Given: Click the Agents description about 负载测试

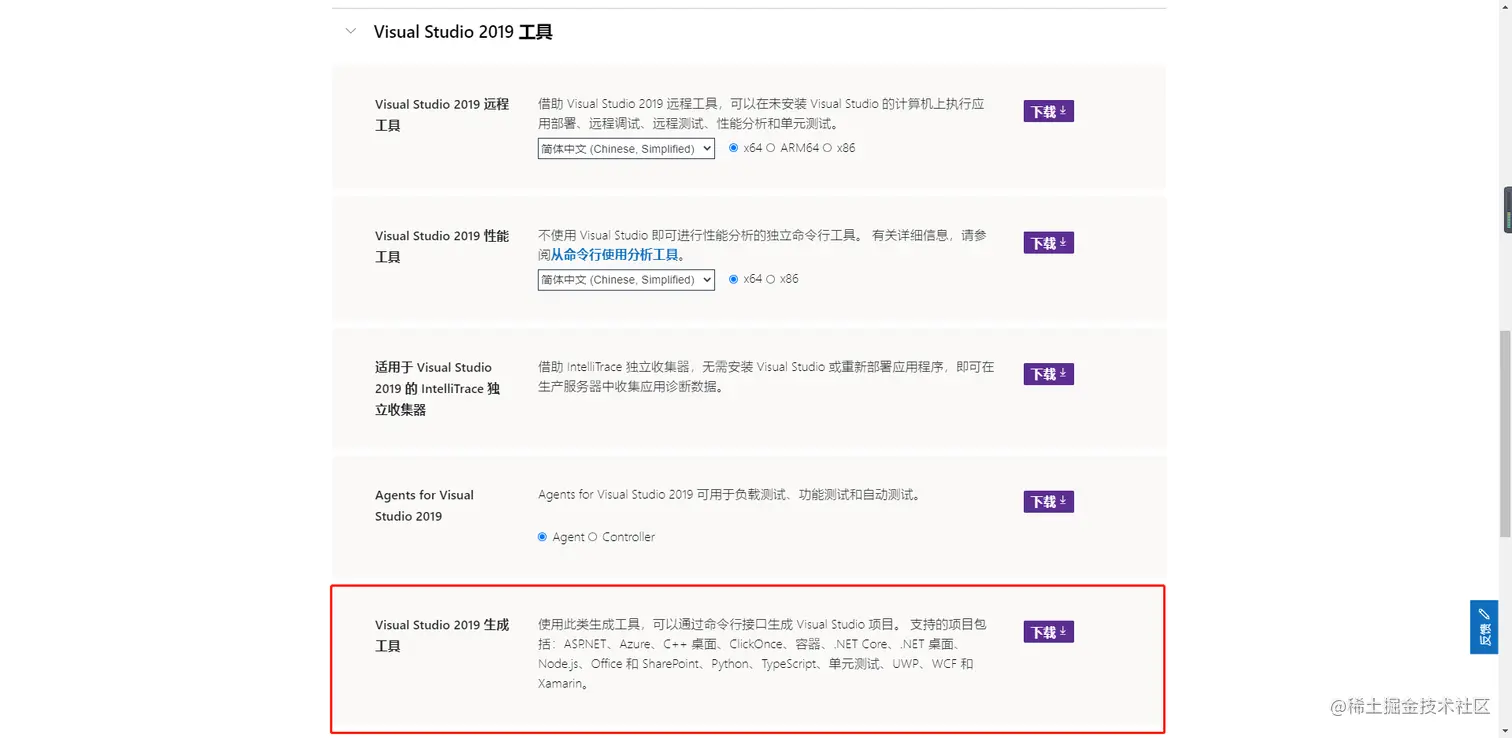Looking at the screenshot, I should click(x=729, y=495).
